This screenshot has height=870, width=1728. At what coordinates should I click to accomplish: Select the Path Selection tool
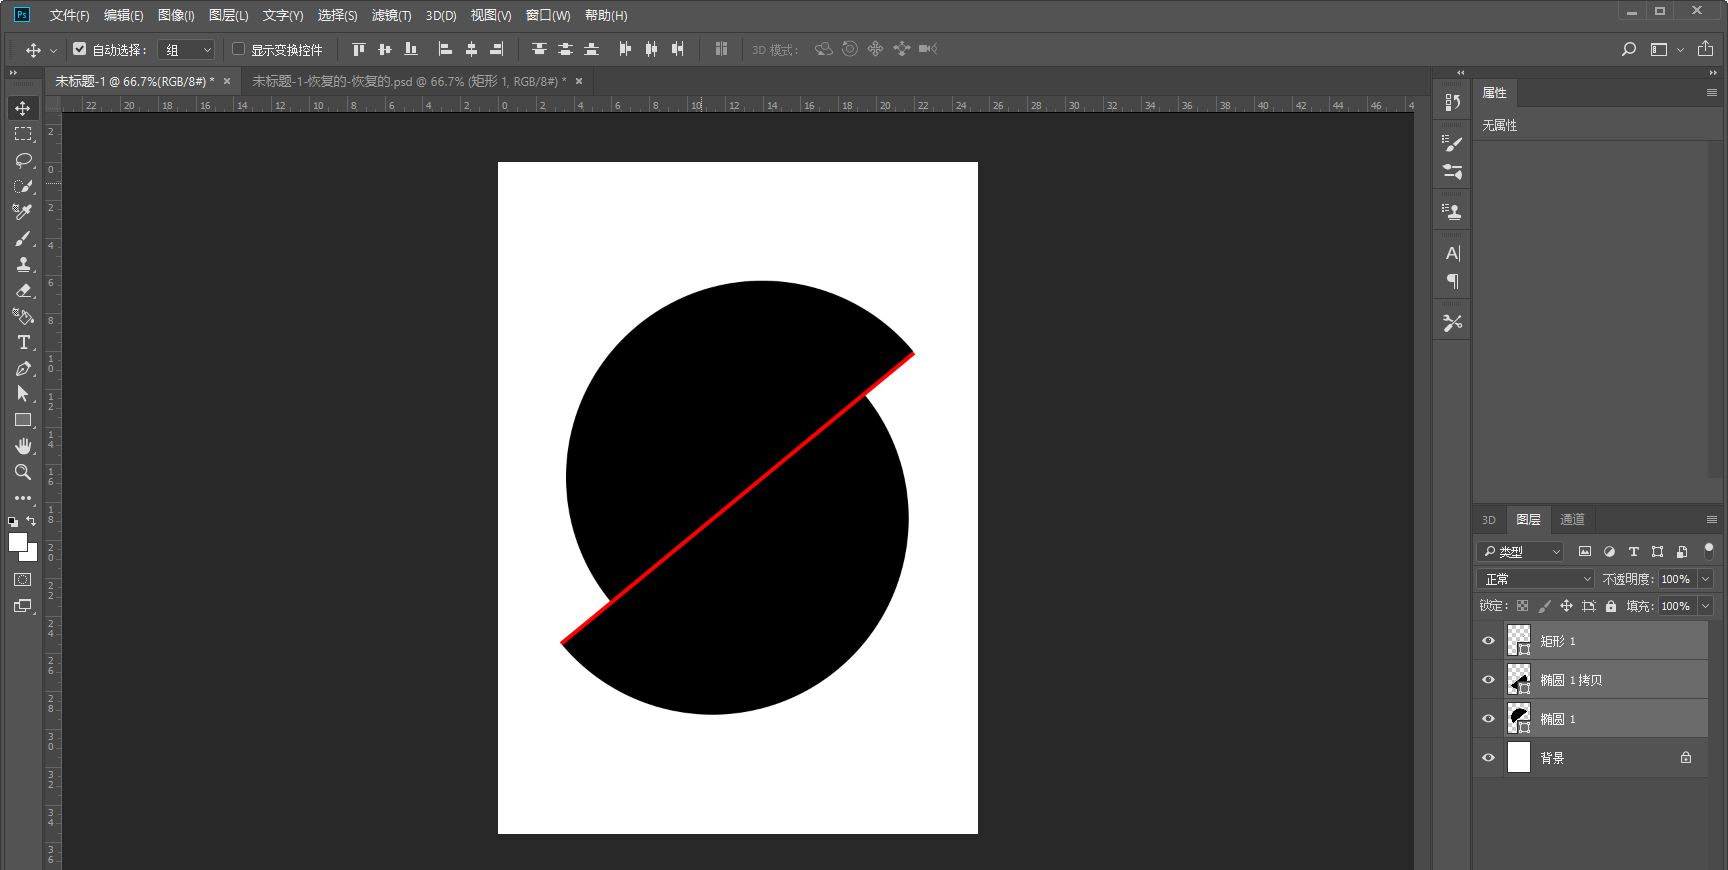click(23, 394)
